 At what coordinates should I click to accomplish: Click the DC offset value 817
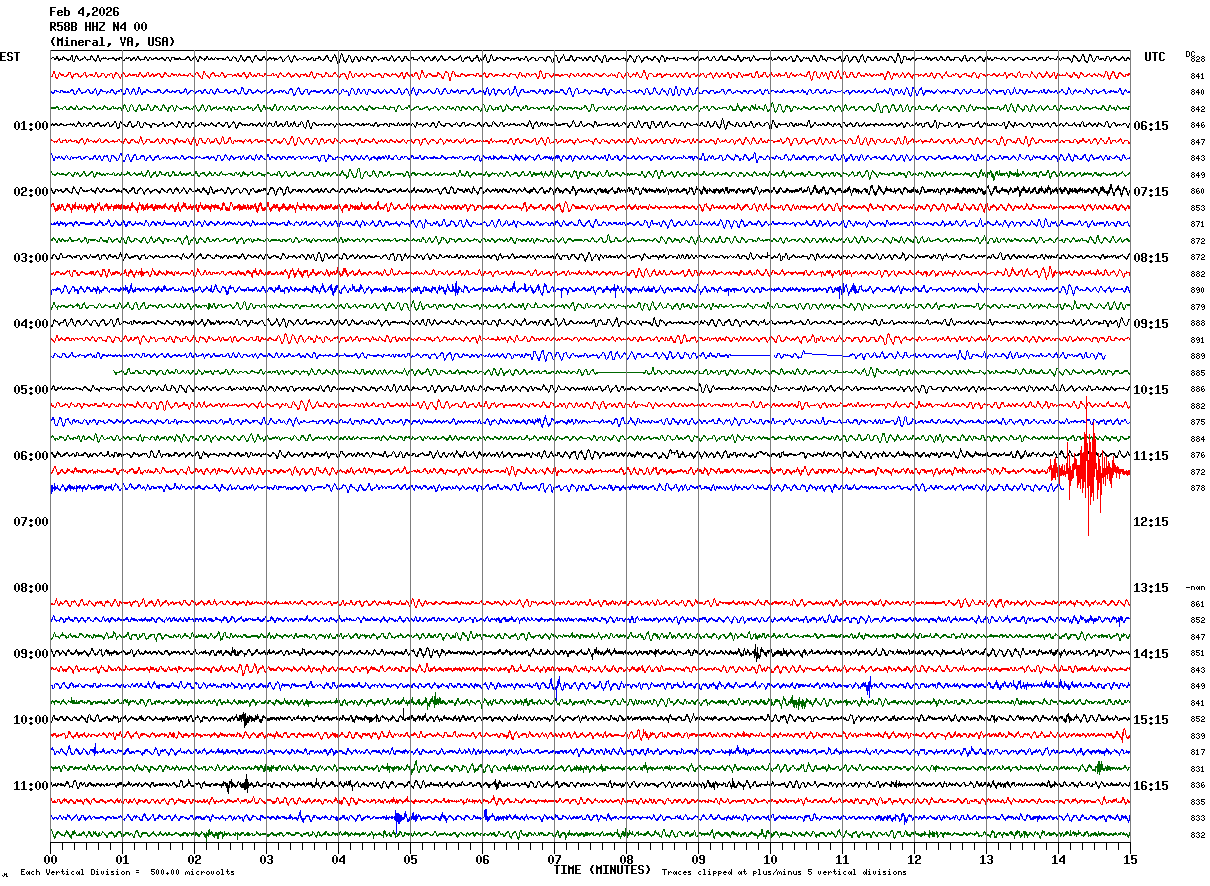(1198, 753)
